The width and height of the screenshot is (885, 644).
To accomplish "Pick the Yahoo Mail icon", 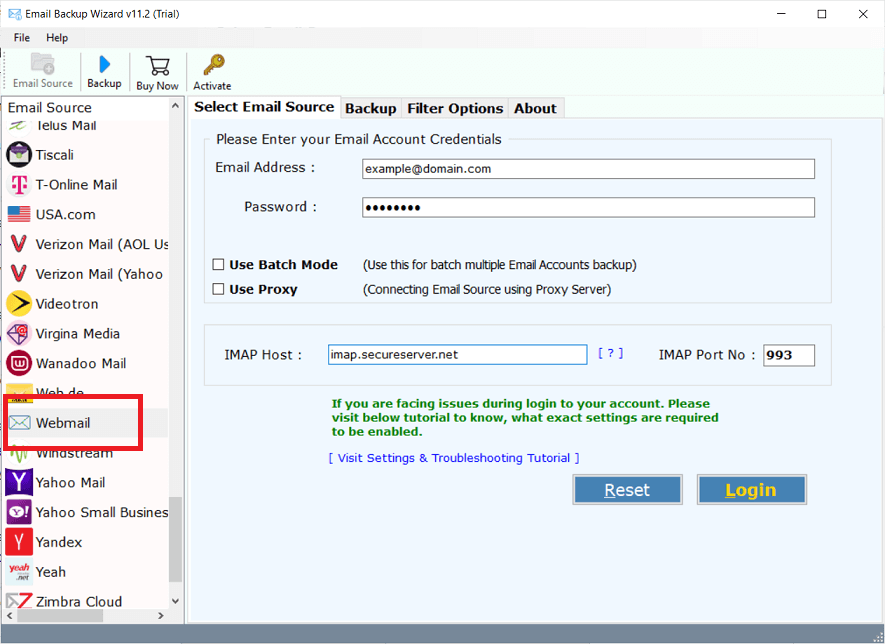I will click(19, 482).
